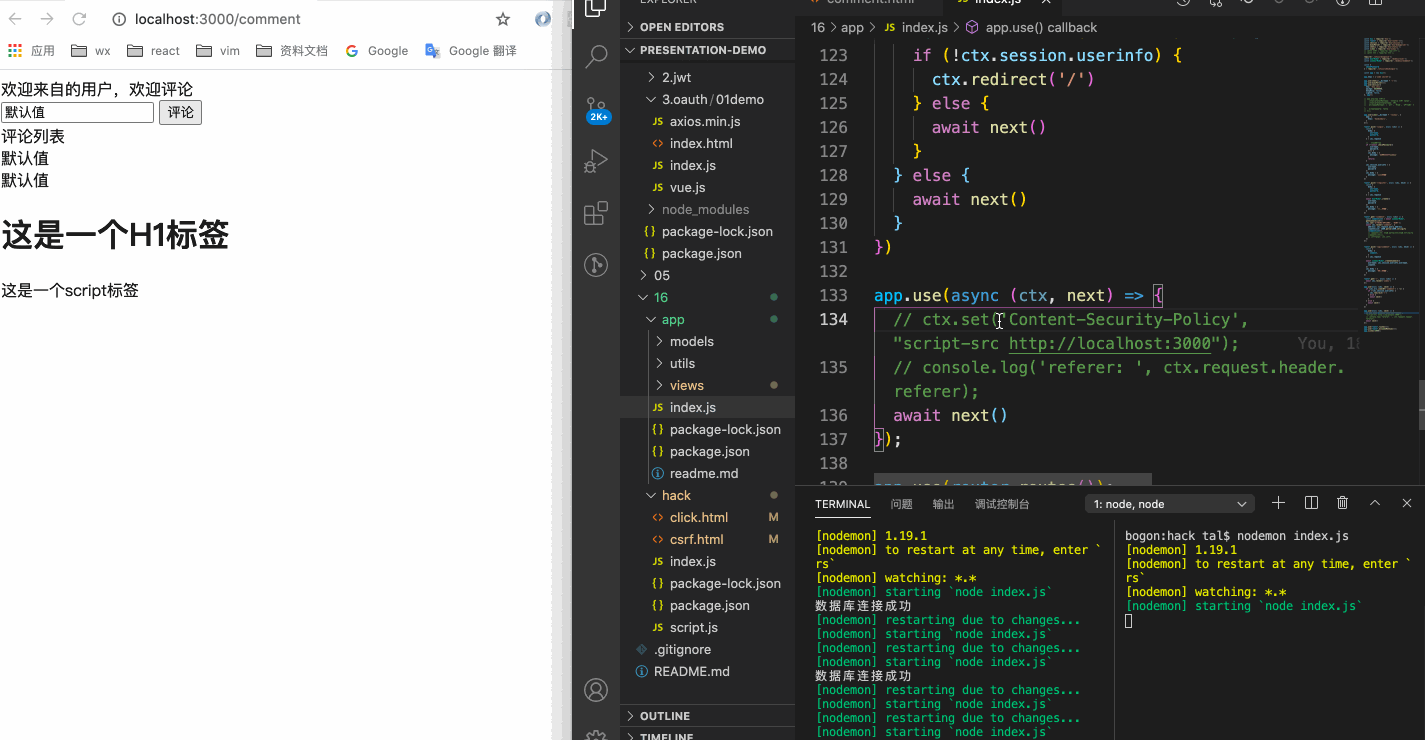Go back using the browser back arrow
This screenshot has width=1425, height=740.
15,19
